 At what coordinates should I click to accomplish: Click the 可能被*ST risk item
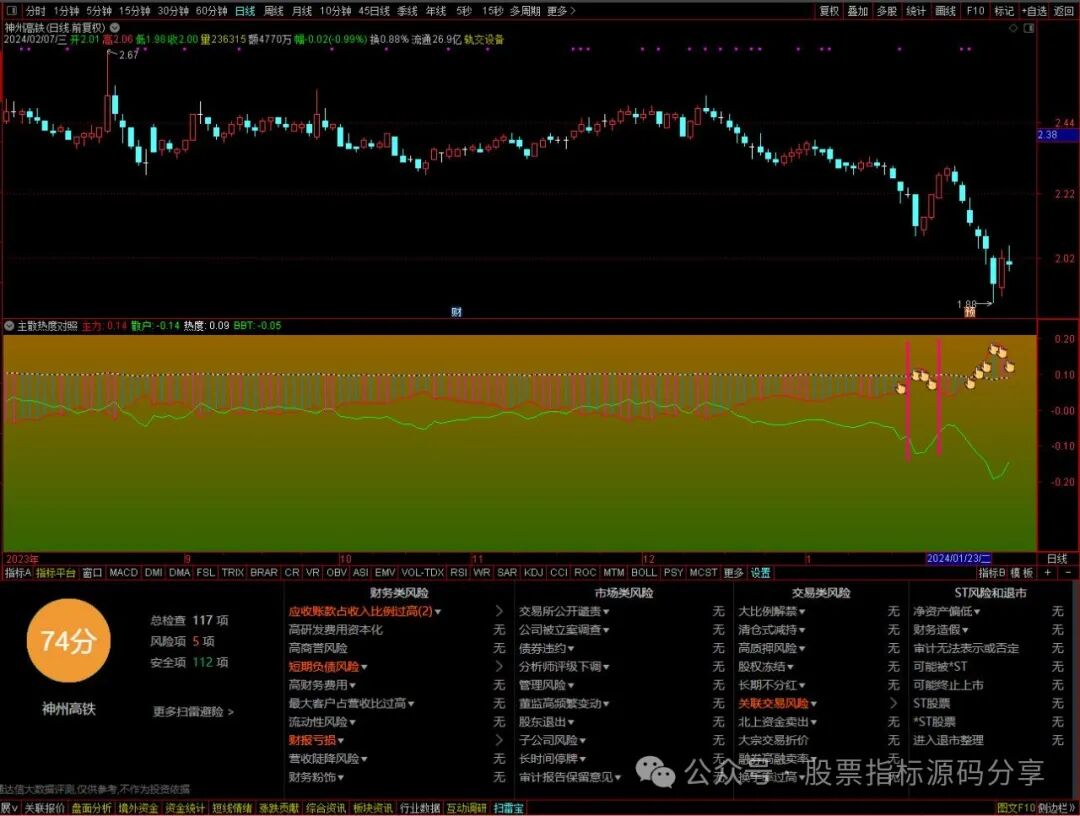(940, 667)
